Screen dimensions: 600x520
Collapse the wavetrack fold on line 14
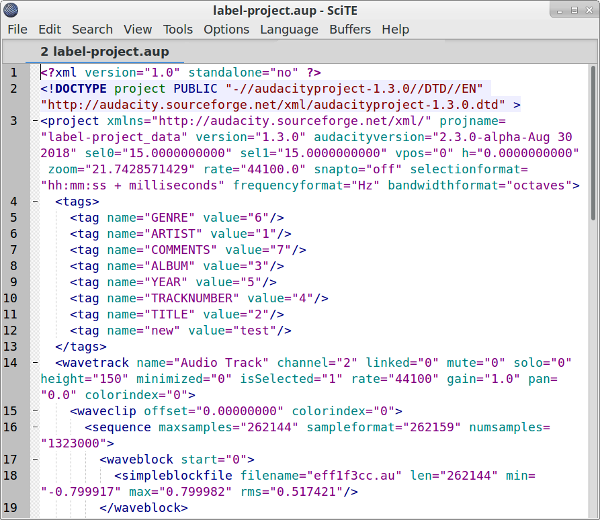[35, 362]
